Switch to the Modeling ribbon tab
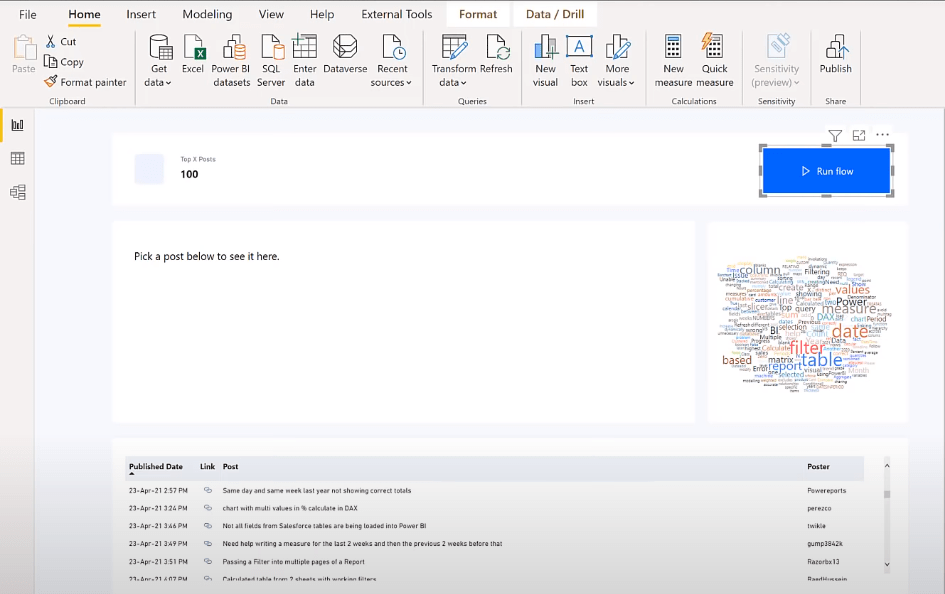945x594 pixels. coord(207,14)
